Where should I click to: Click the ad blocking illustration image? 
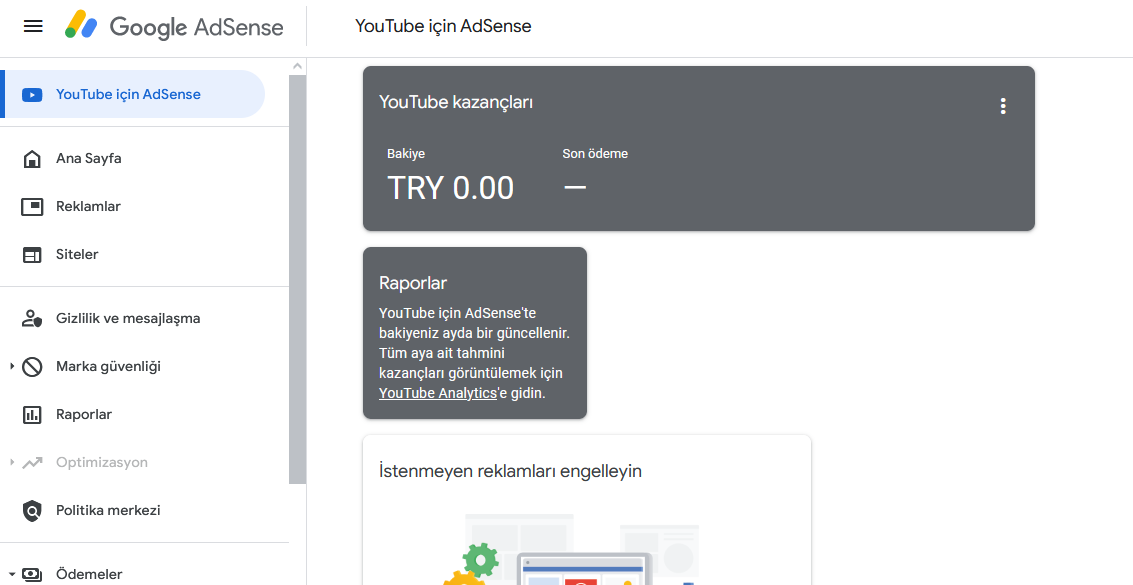(x=572, y=549)
